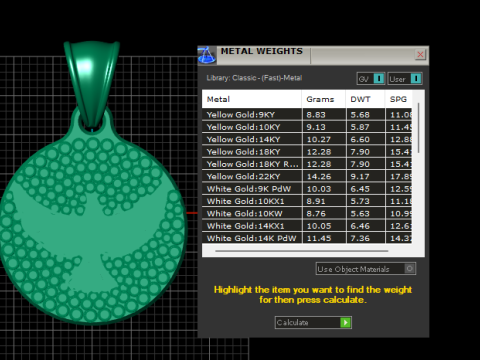Select the White Gold:14K PdW row
This screenshot has width=480, height=360.
(307, 238)
